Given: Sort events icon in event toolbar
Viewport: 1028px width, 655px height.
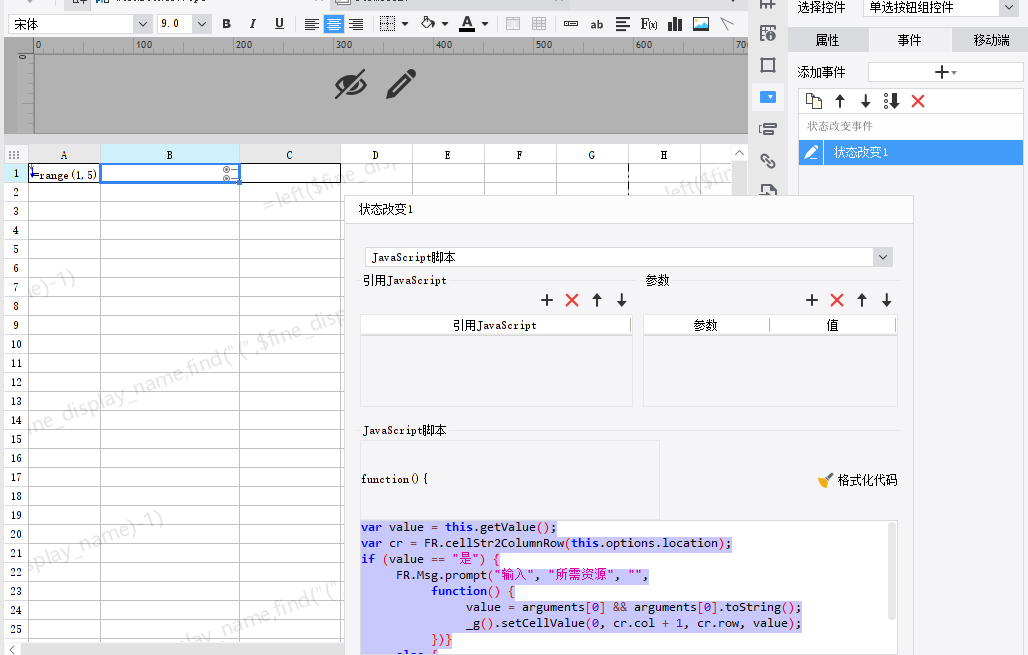Looking at the screenshot, I should coord(891,101).
